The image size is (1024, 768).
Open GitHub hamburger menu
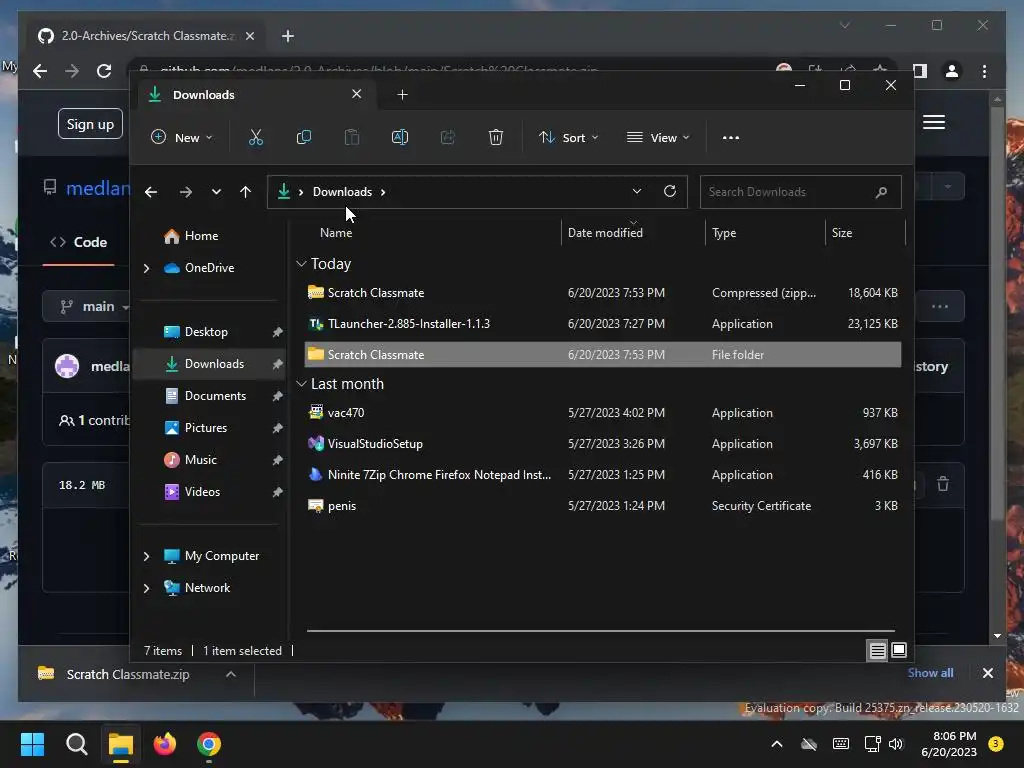click(x=934, y=122)
